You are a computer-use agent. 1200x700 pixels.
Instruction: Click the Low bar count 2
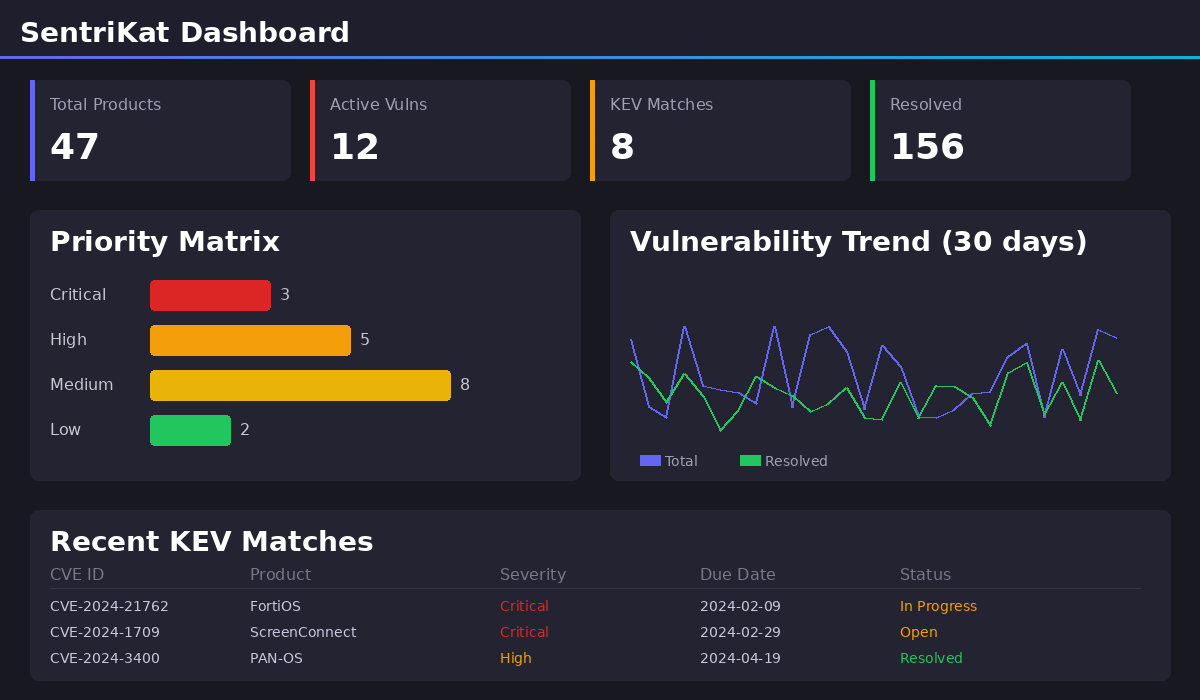[245, 430]
